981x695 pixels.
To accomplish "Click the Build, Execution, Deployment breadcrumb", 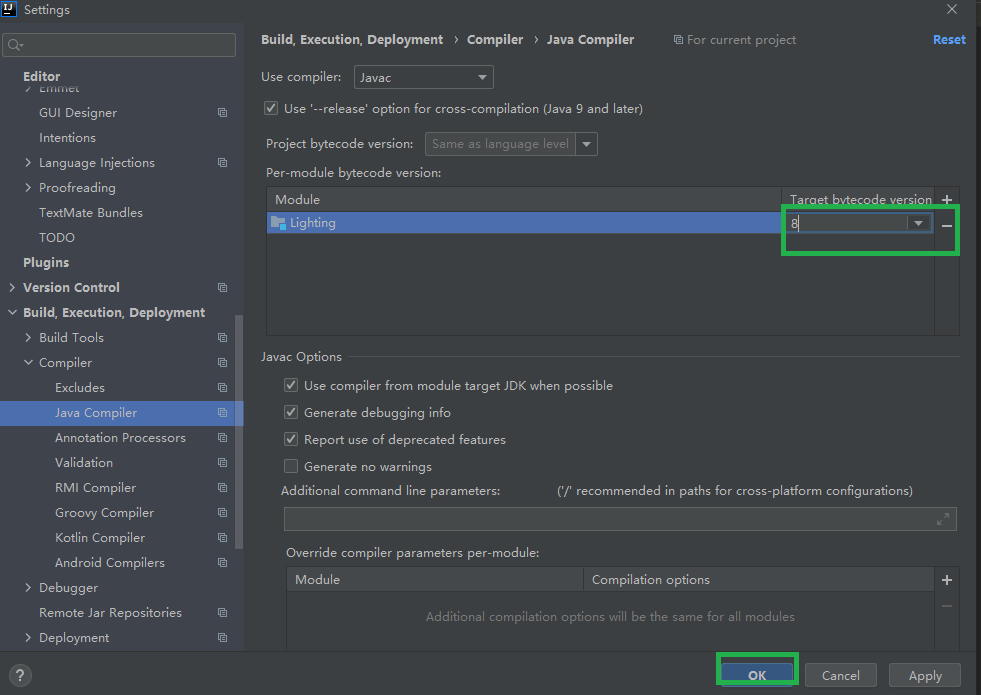I will point(352,39).
